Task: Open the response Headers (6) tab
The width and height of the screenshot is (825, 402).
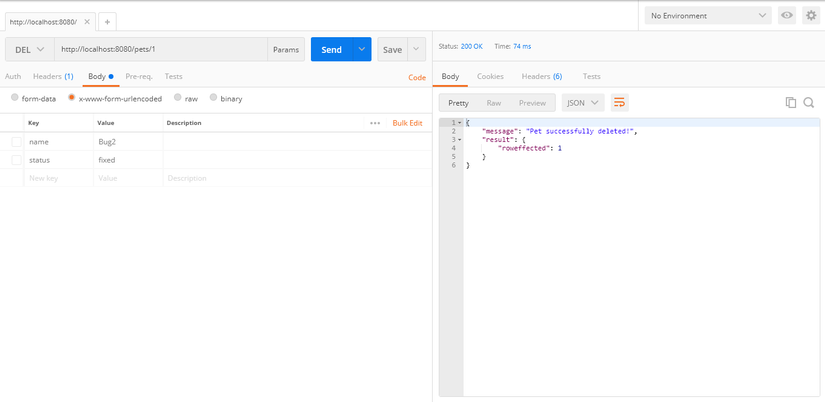Action: coord(542,77)
